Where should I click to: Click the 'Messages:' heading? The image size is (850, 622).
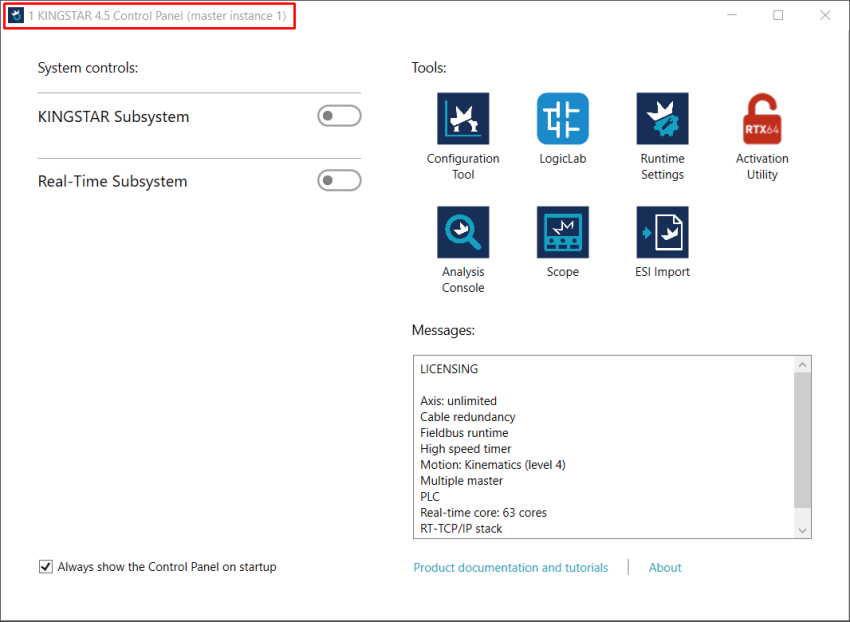(x=443, y=330)
